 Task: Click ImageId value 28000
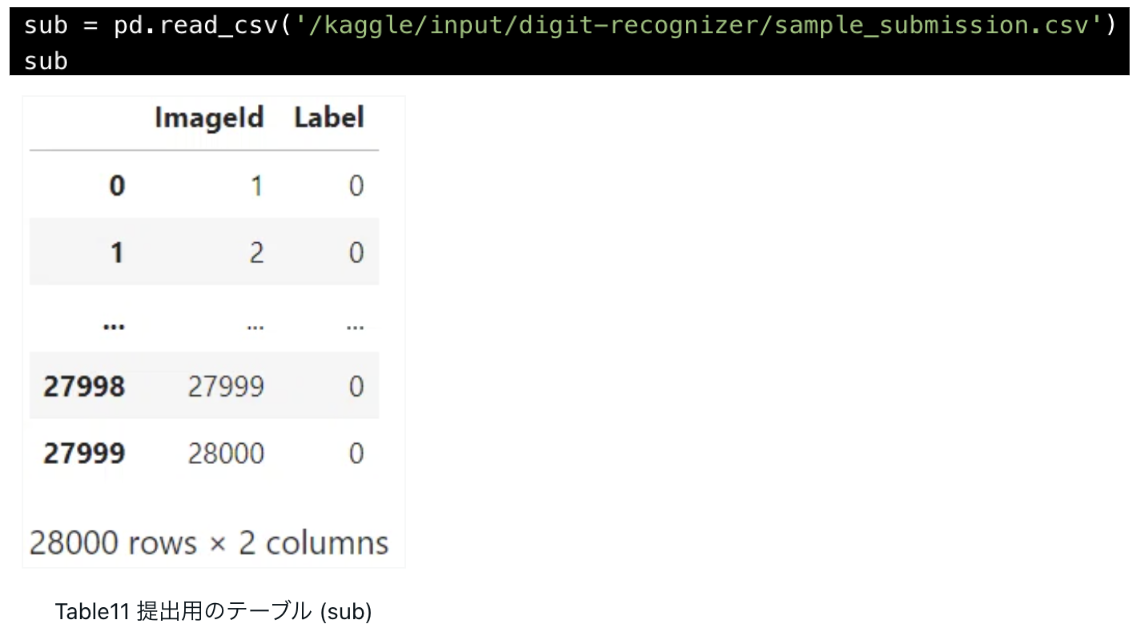[225, 453]
